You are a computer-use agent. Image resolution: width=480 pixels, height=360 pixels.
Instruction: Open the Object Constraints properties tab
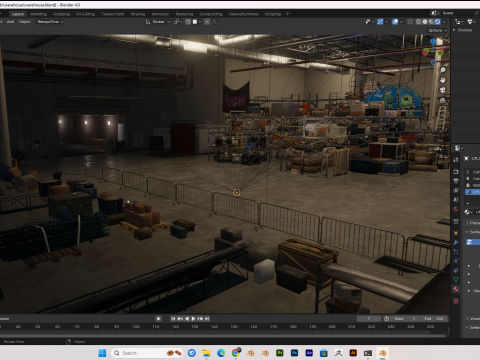tap(456, 270)
